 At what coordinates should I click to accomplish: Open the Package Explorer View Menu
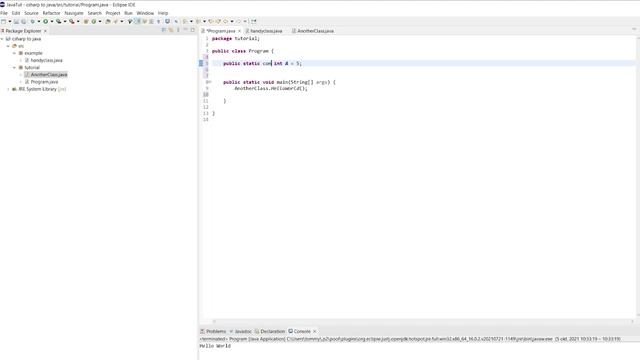[178, 30]
